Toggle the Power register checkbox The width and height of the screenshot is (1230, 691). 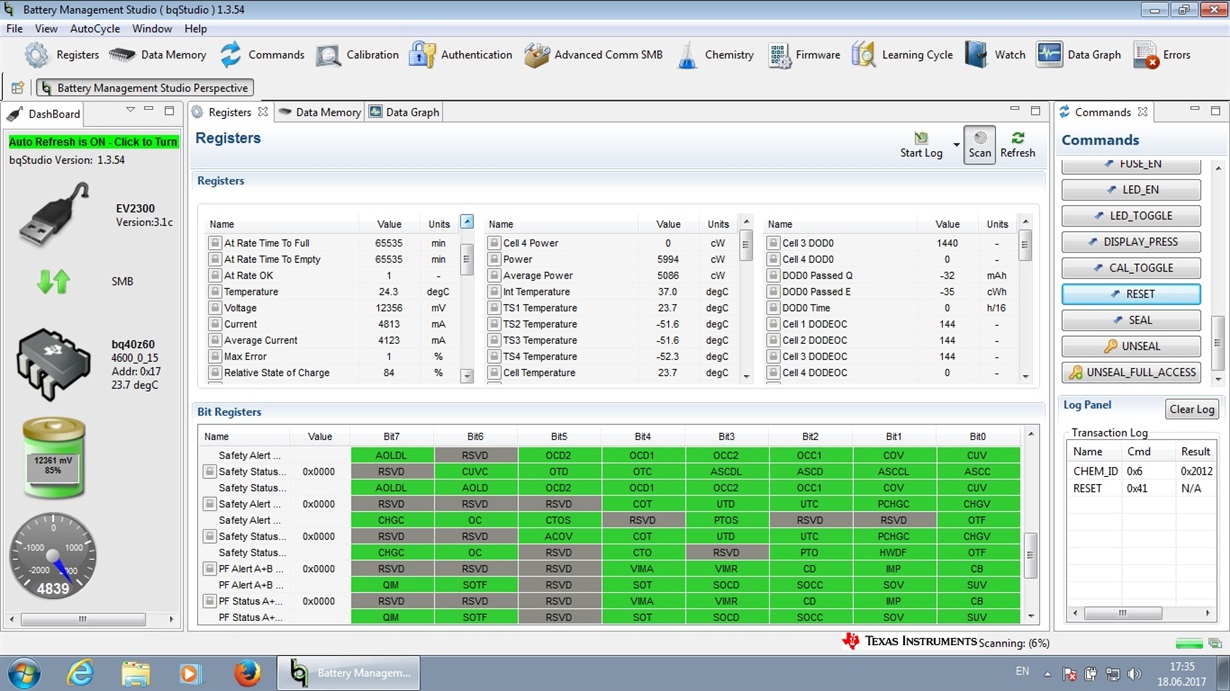point(494,259)
